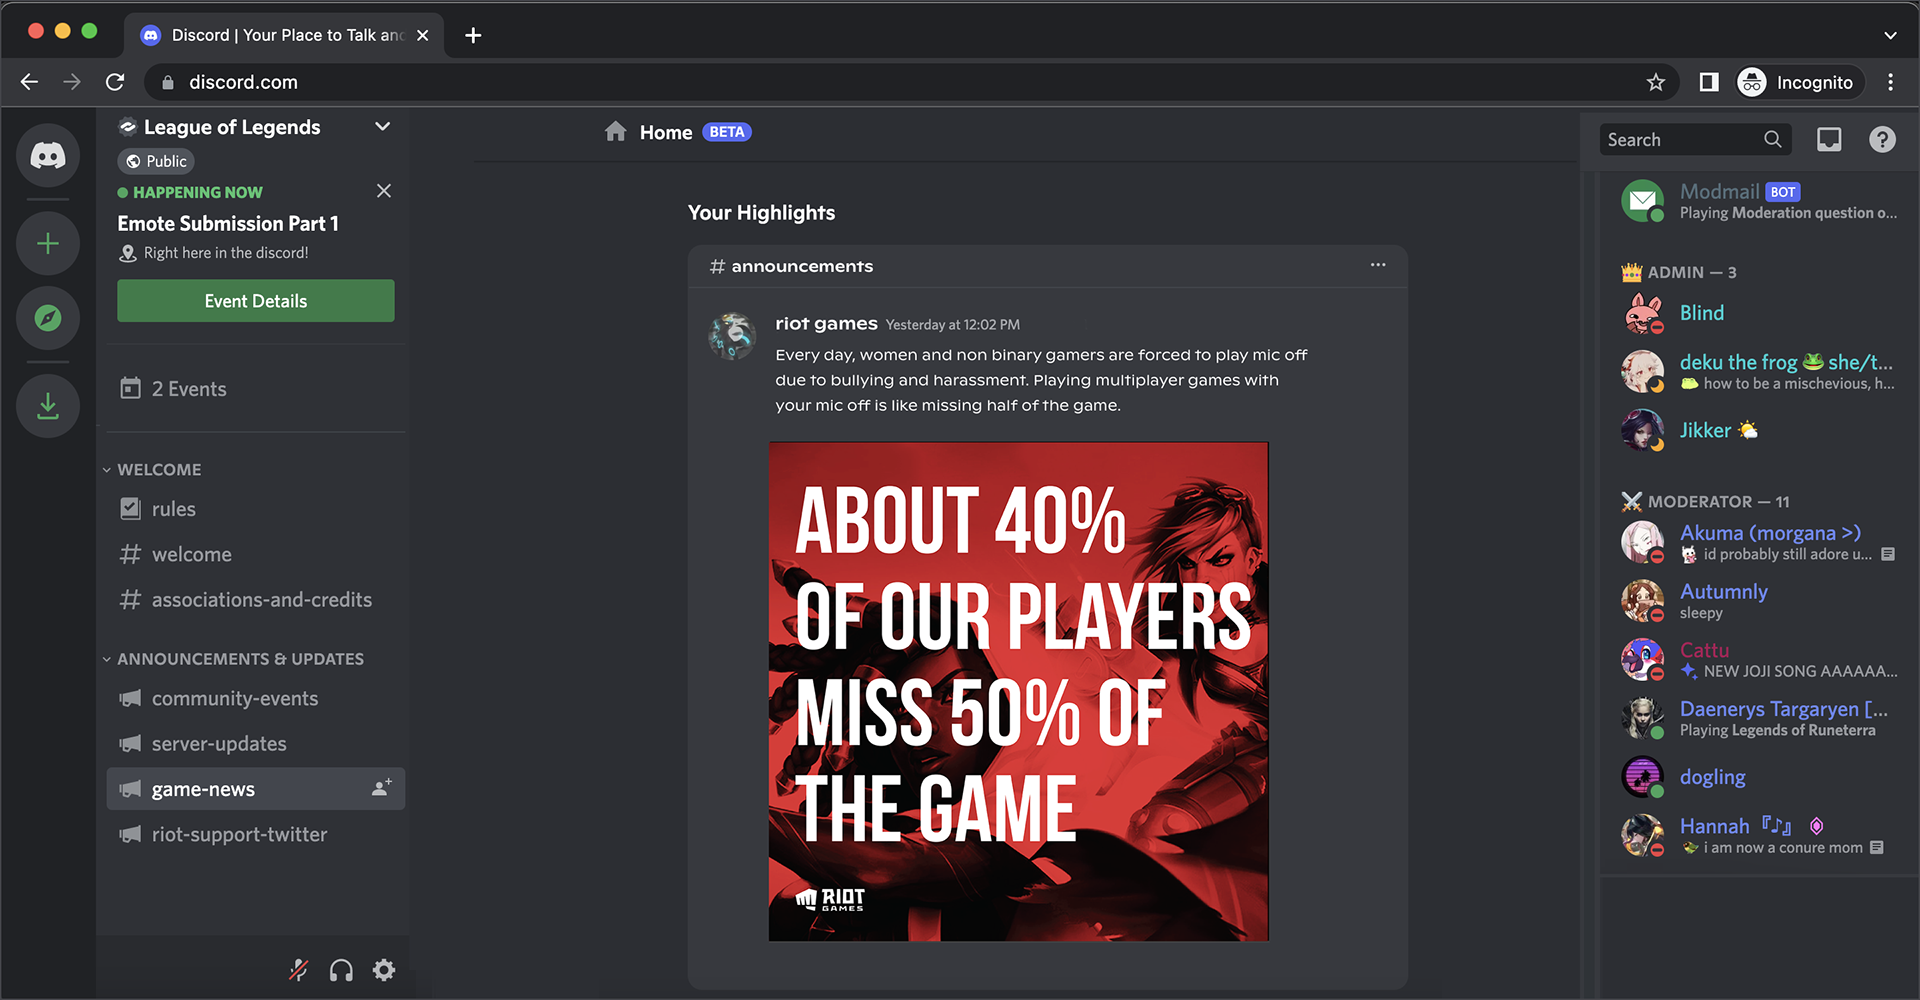Open Discord direct messages home icon
The image size is (1920, 1000).
tap(48, 155)
